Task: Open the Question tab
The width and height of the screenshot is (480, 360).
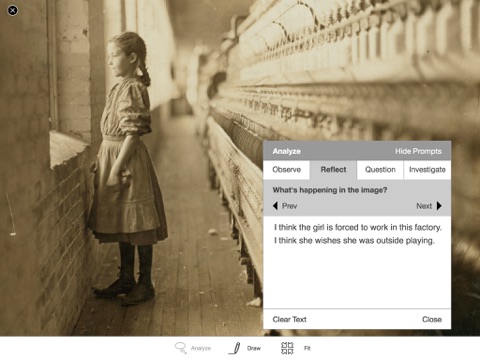Action: point(380,170)
